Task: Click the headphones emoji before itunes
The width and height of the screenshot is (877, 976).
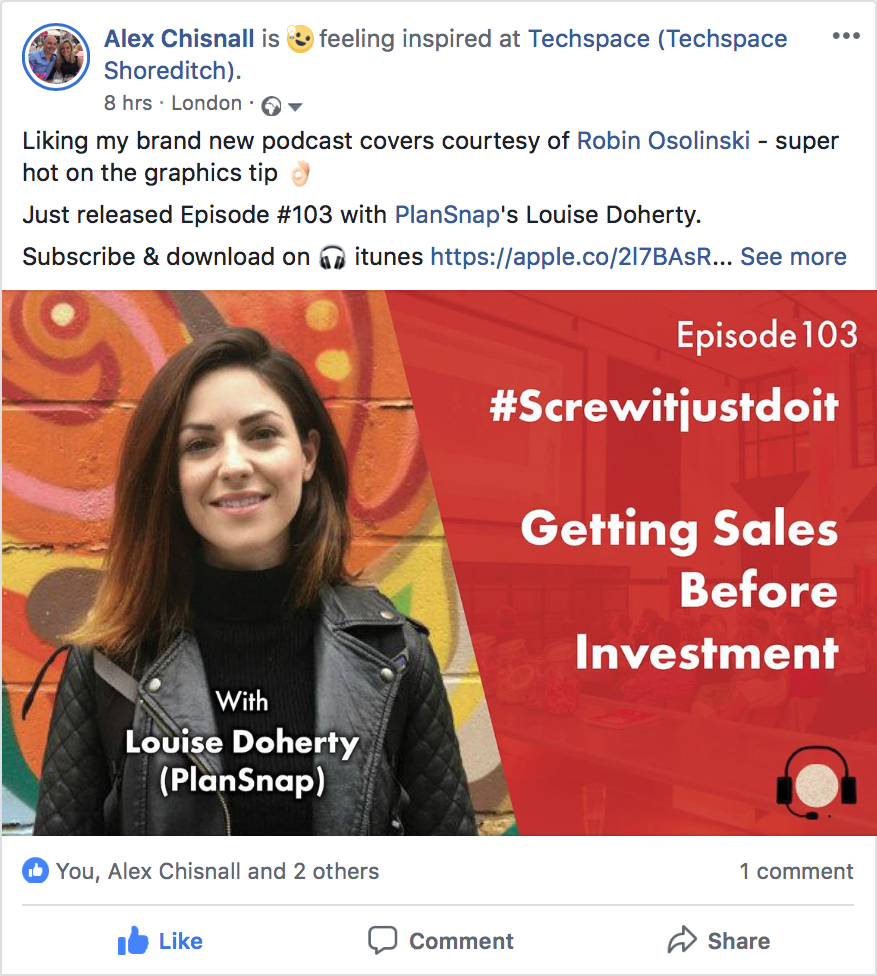Action: pyautogui.click(x=332, y=257)
